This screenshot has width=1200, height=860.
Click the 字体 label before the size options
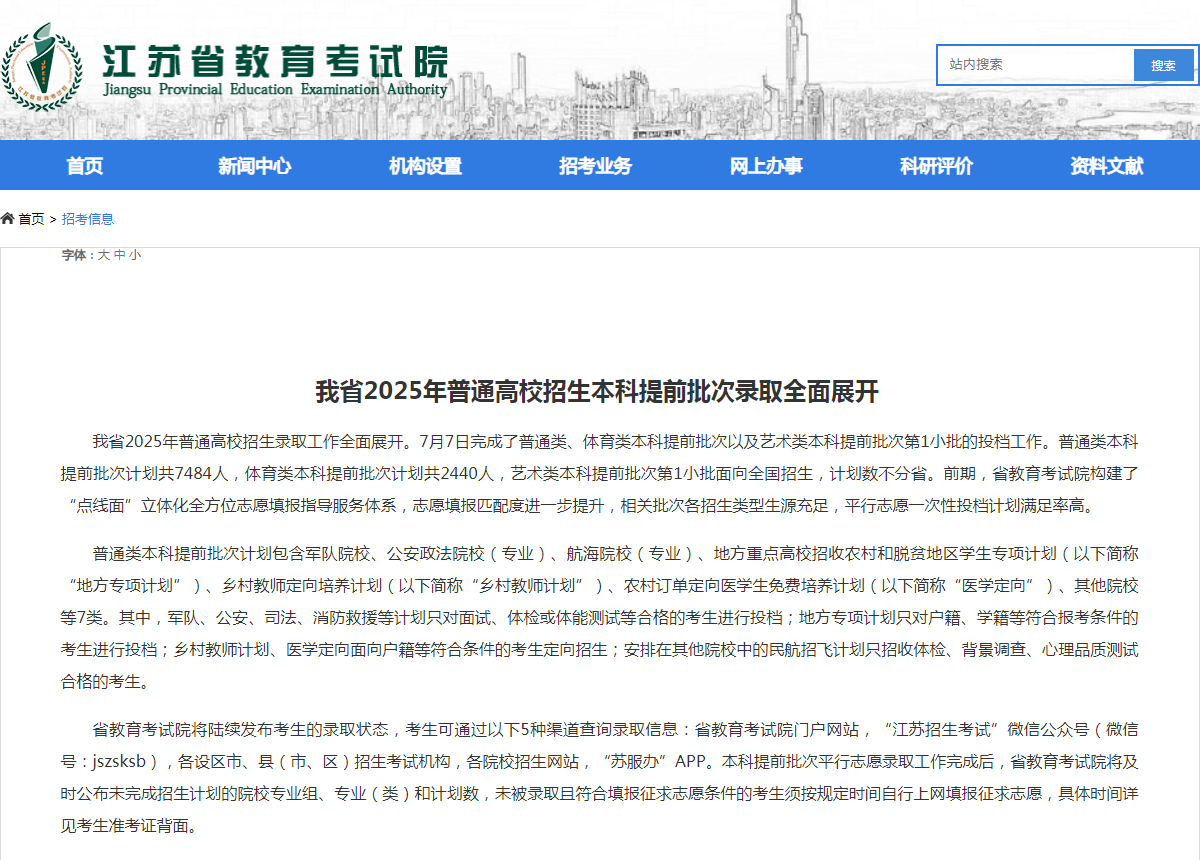pos(76,255)
